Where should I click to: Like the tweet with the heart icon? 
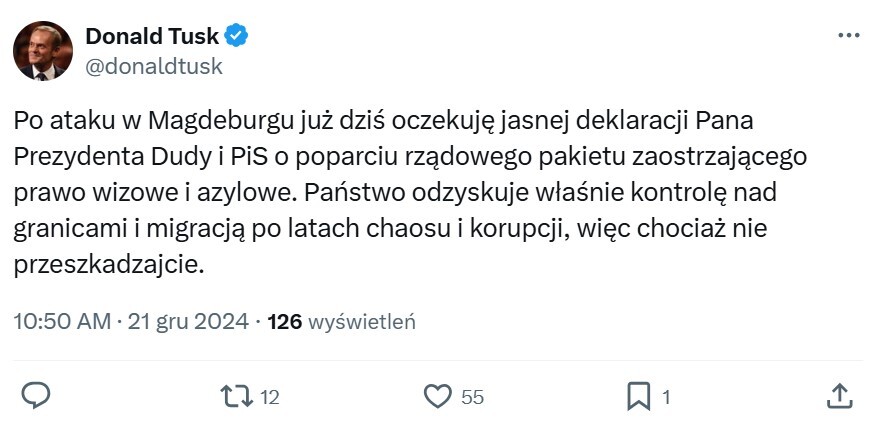[x=437, y=396]
